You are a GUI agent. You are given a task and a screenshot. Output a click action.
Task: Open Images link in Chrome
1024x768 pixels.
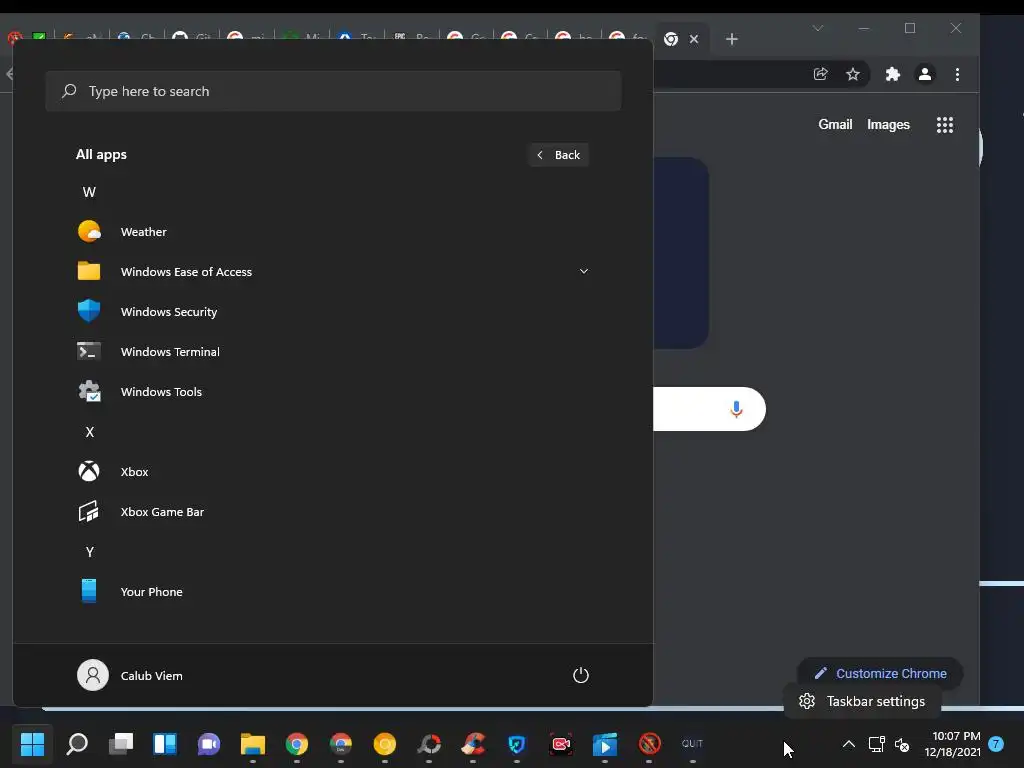[x=888, y=124]
